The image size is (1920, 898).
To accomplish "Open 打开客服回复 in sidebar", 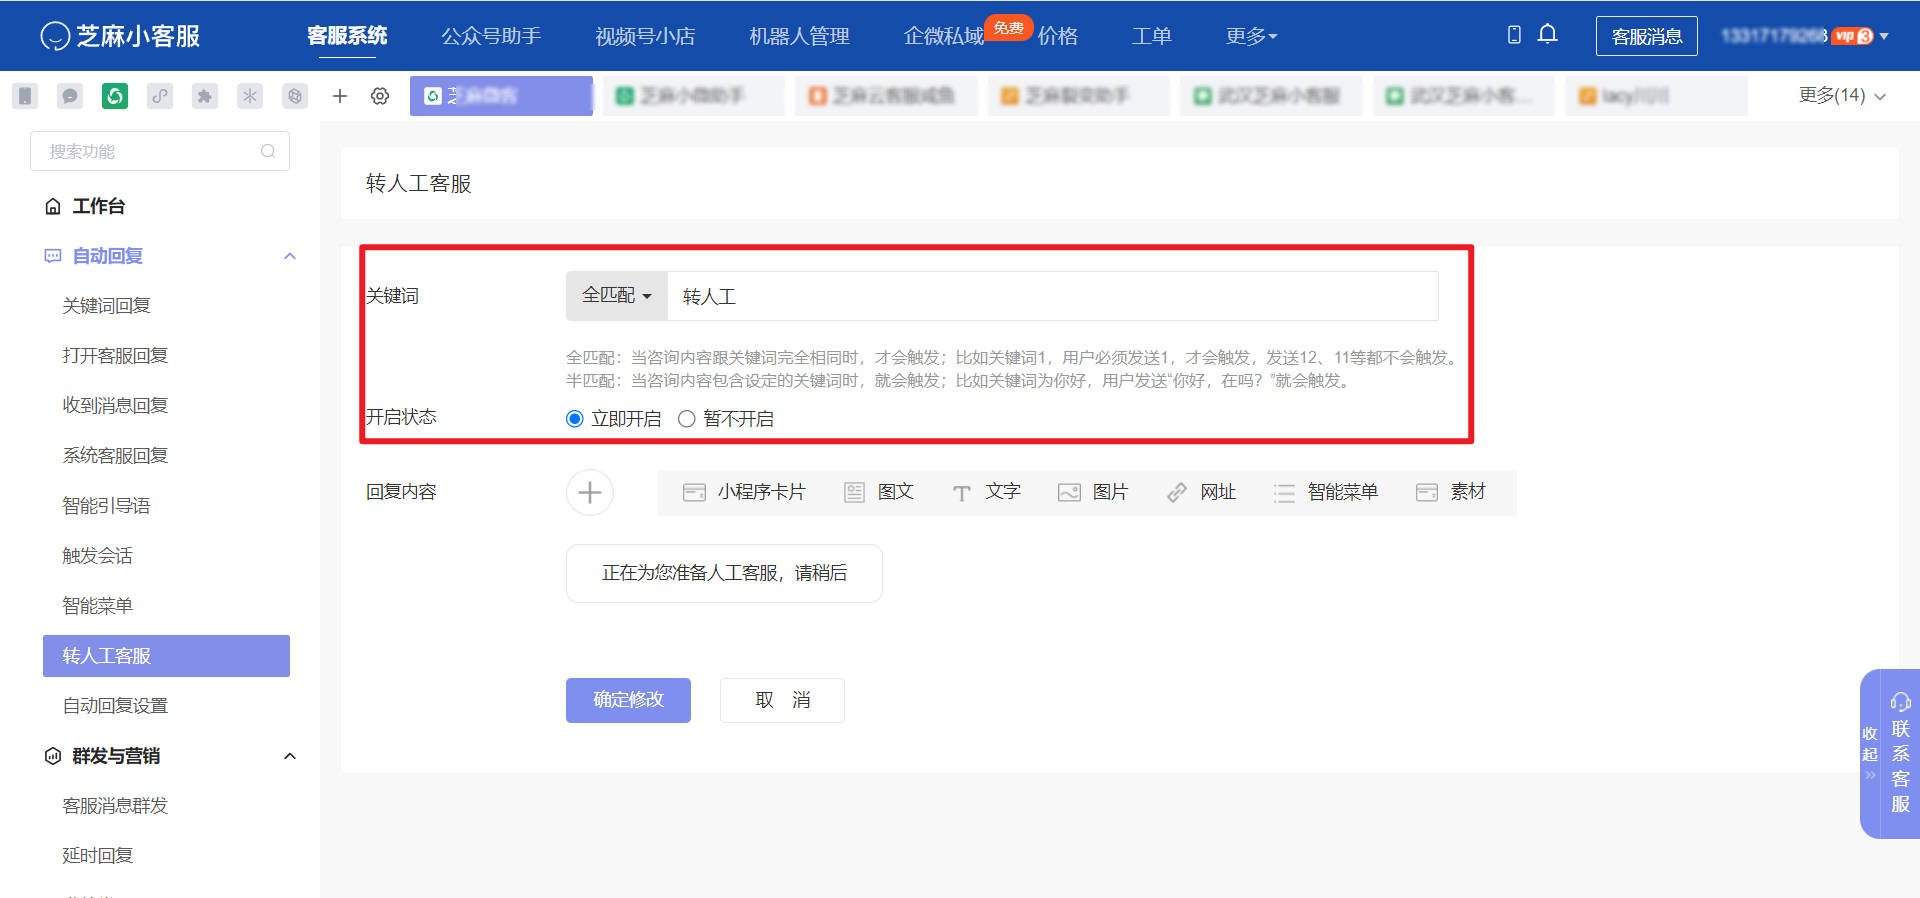I will (115, 356).
